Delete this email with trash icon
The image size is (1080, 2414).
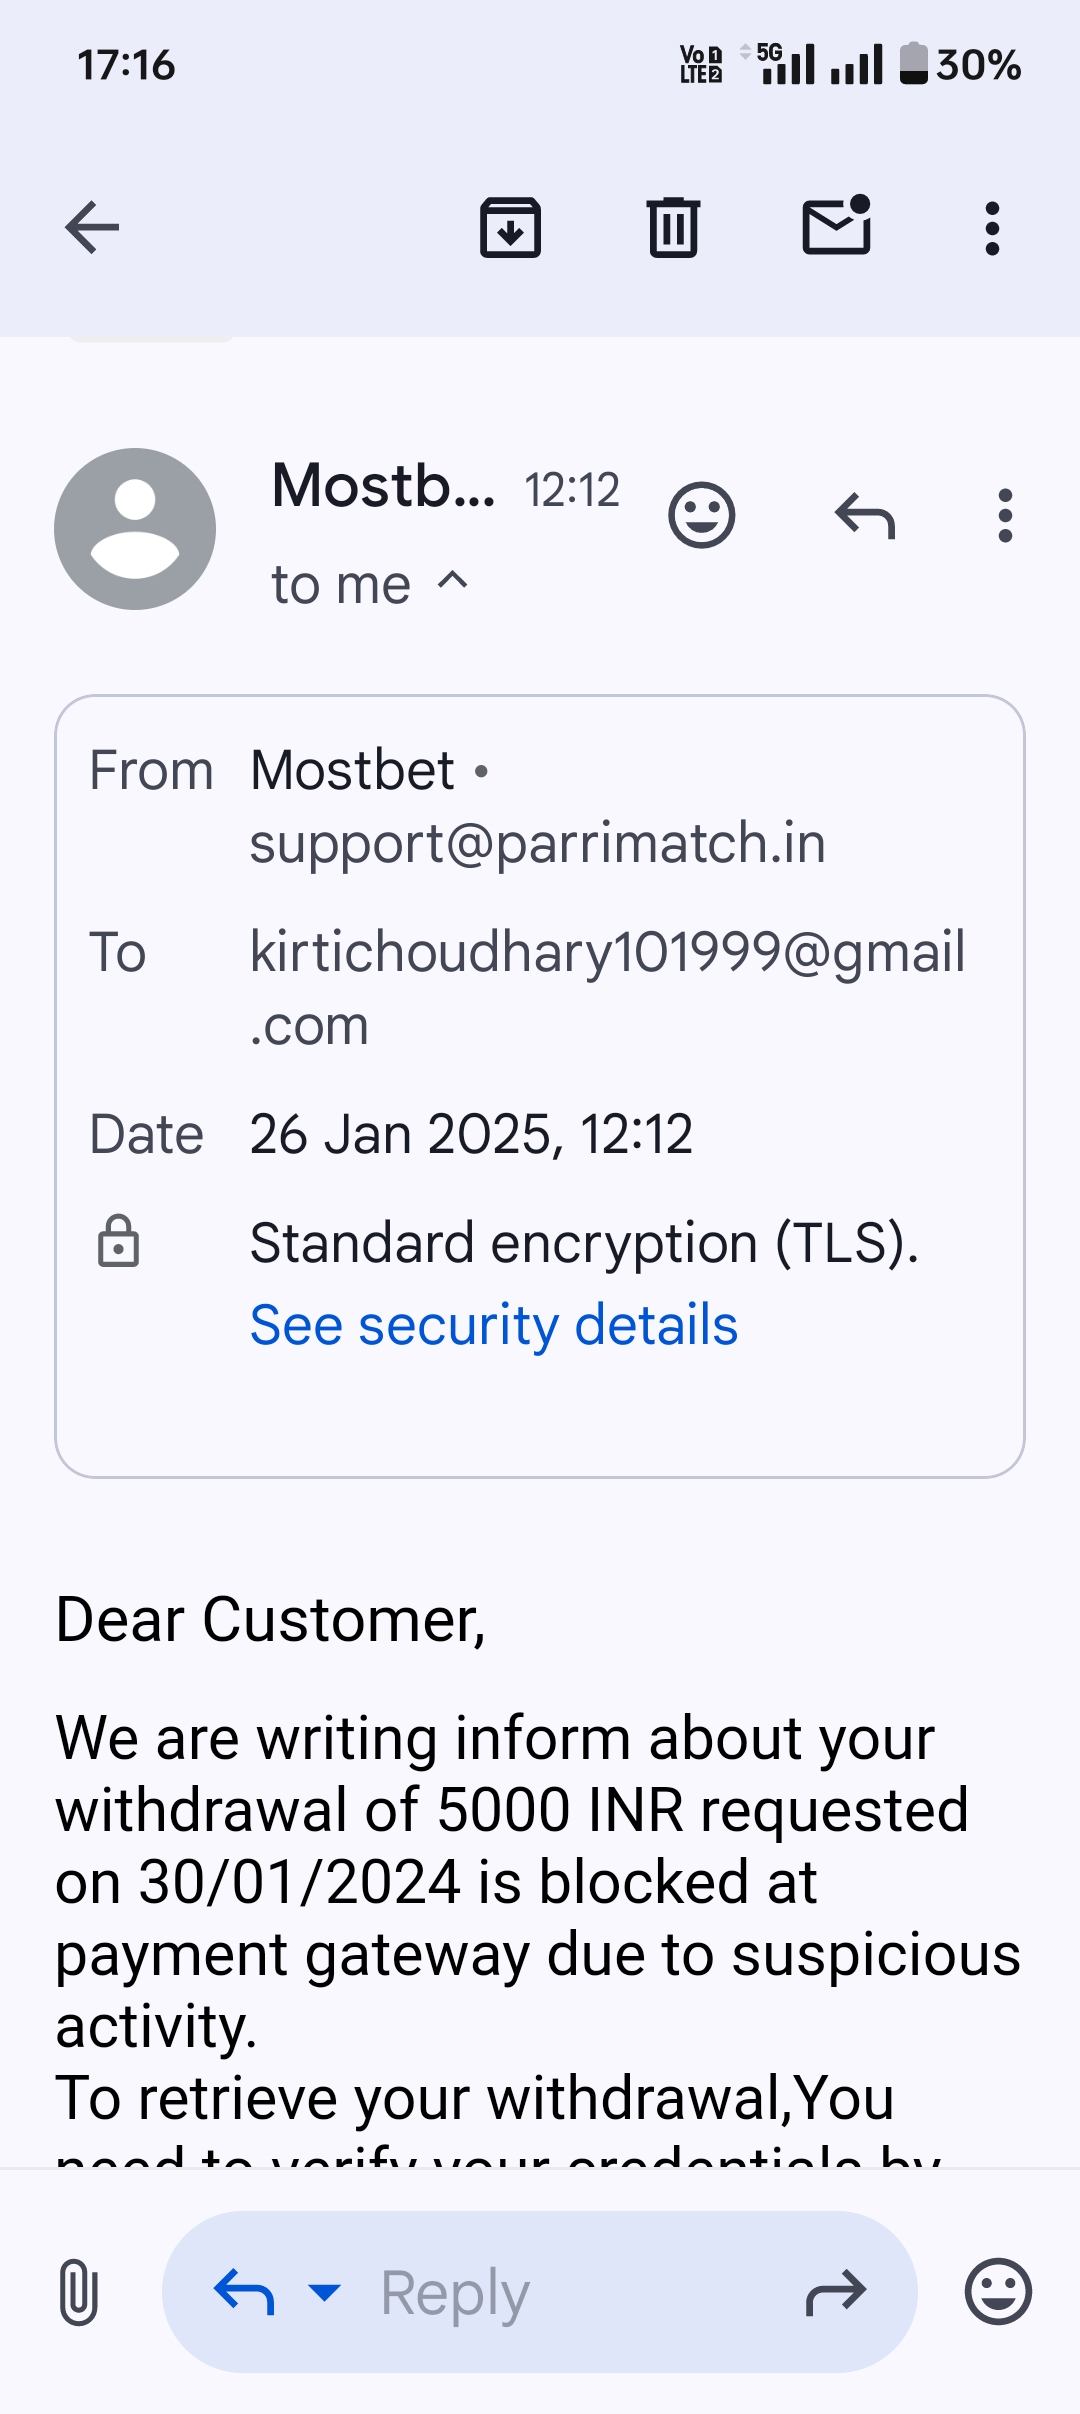coord(673,228)
